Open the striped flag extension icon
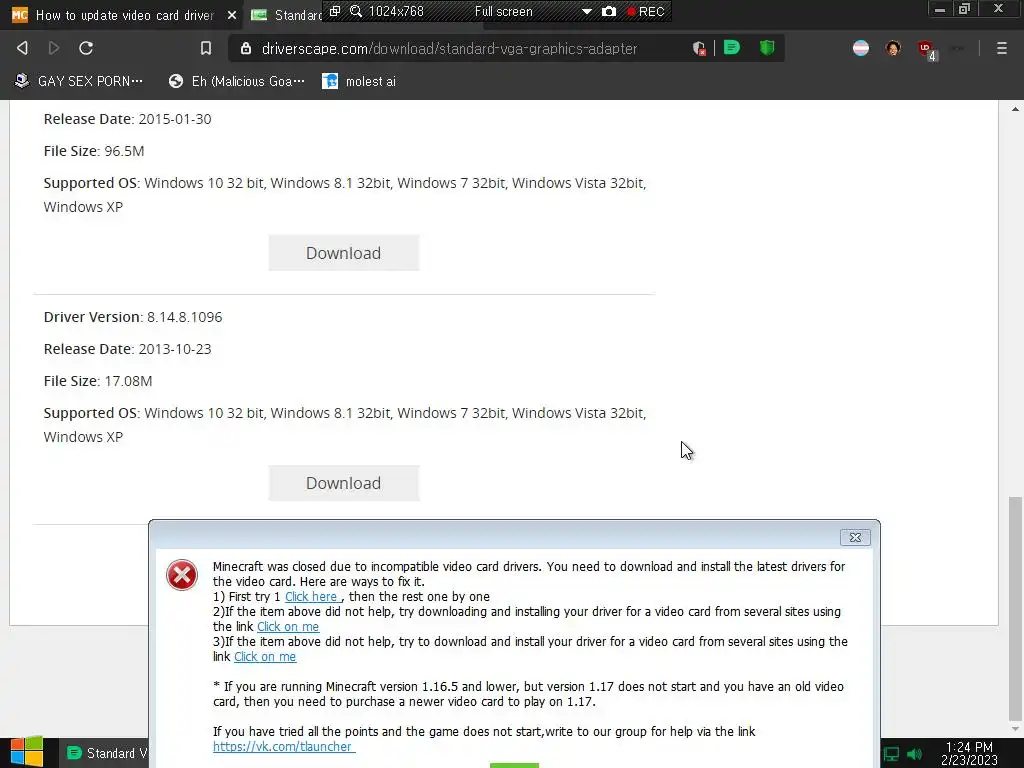The image size is (1024, 768). 861,48
